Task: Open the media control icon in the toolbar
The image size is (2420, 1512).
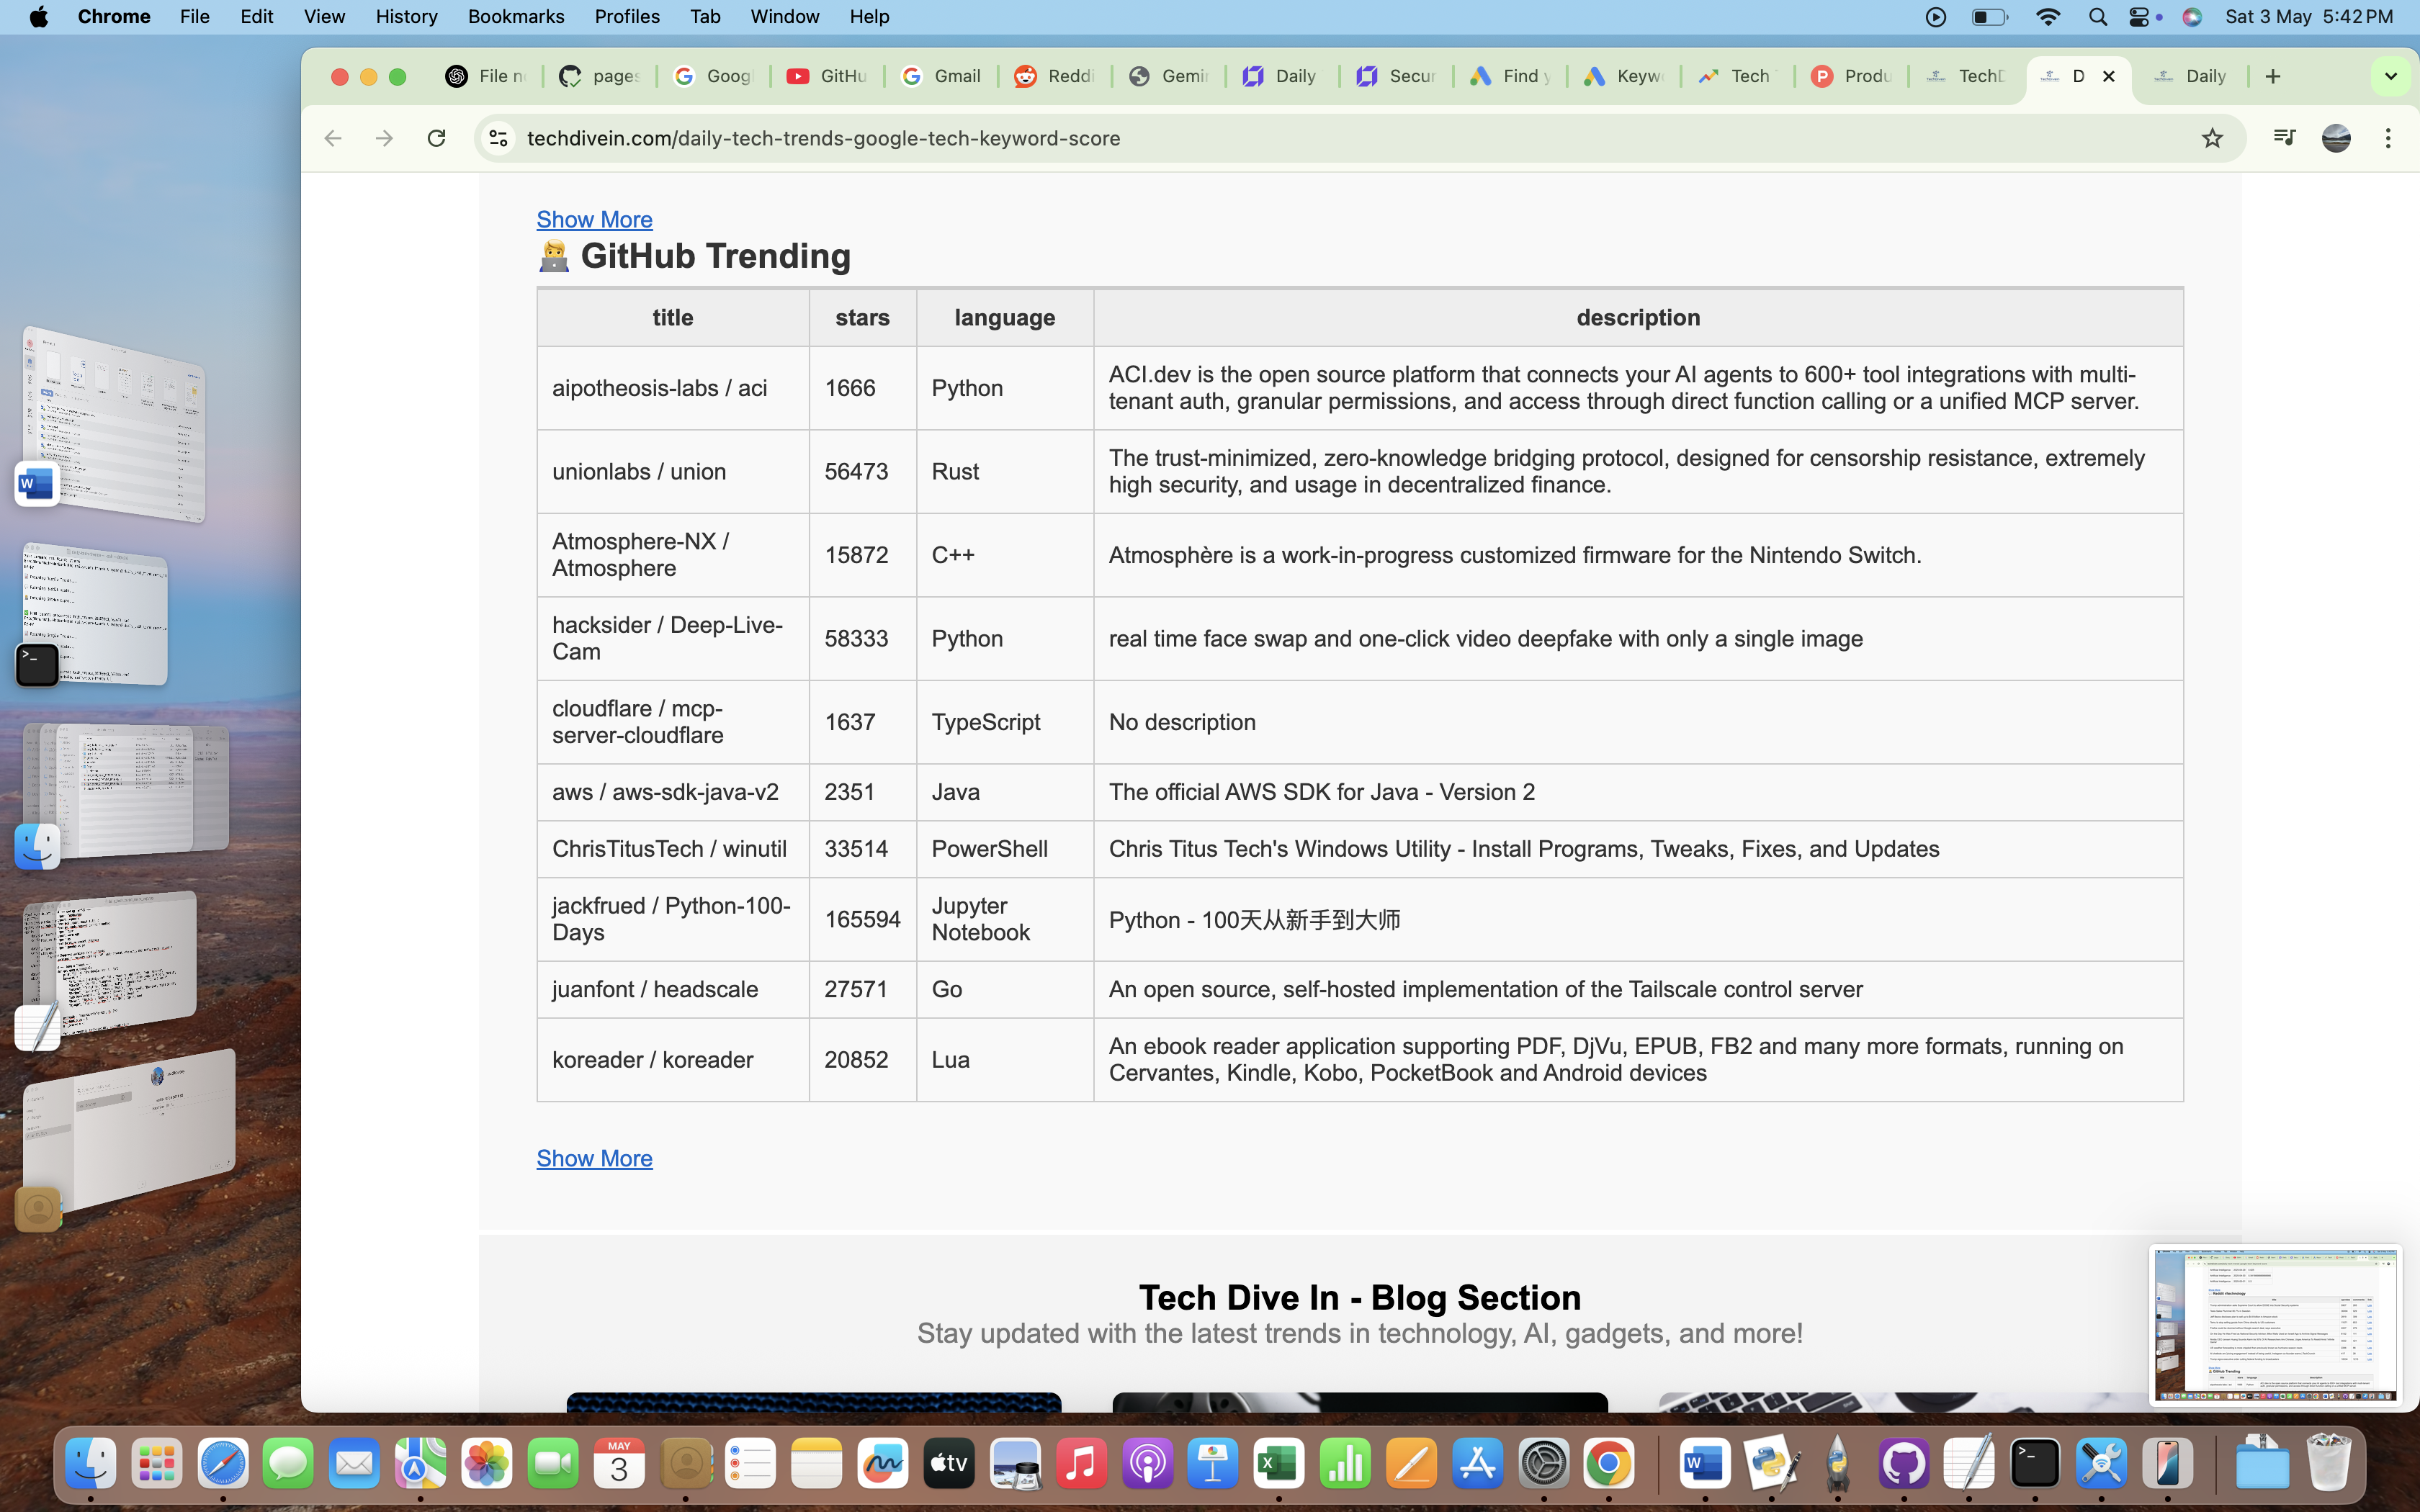Action: pos(2283,138)
